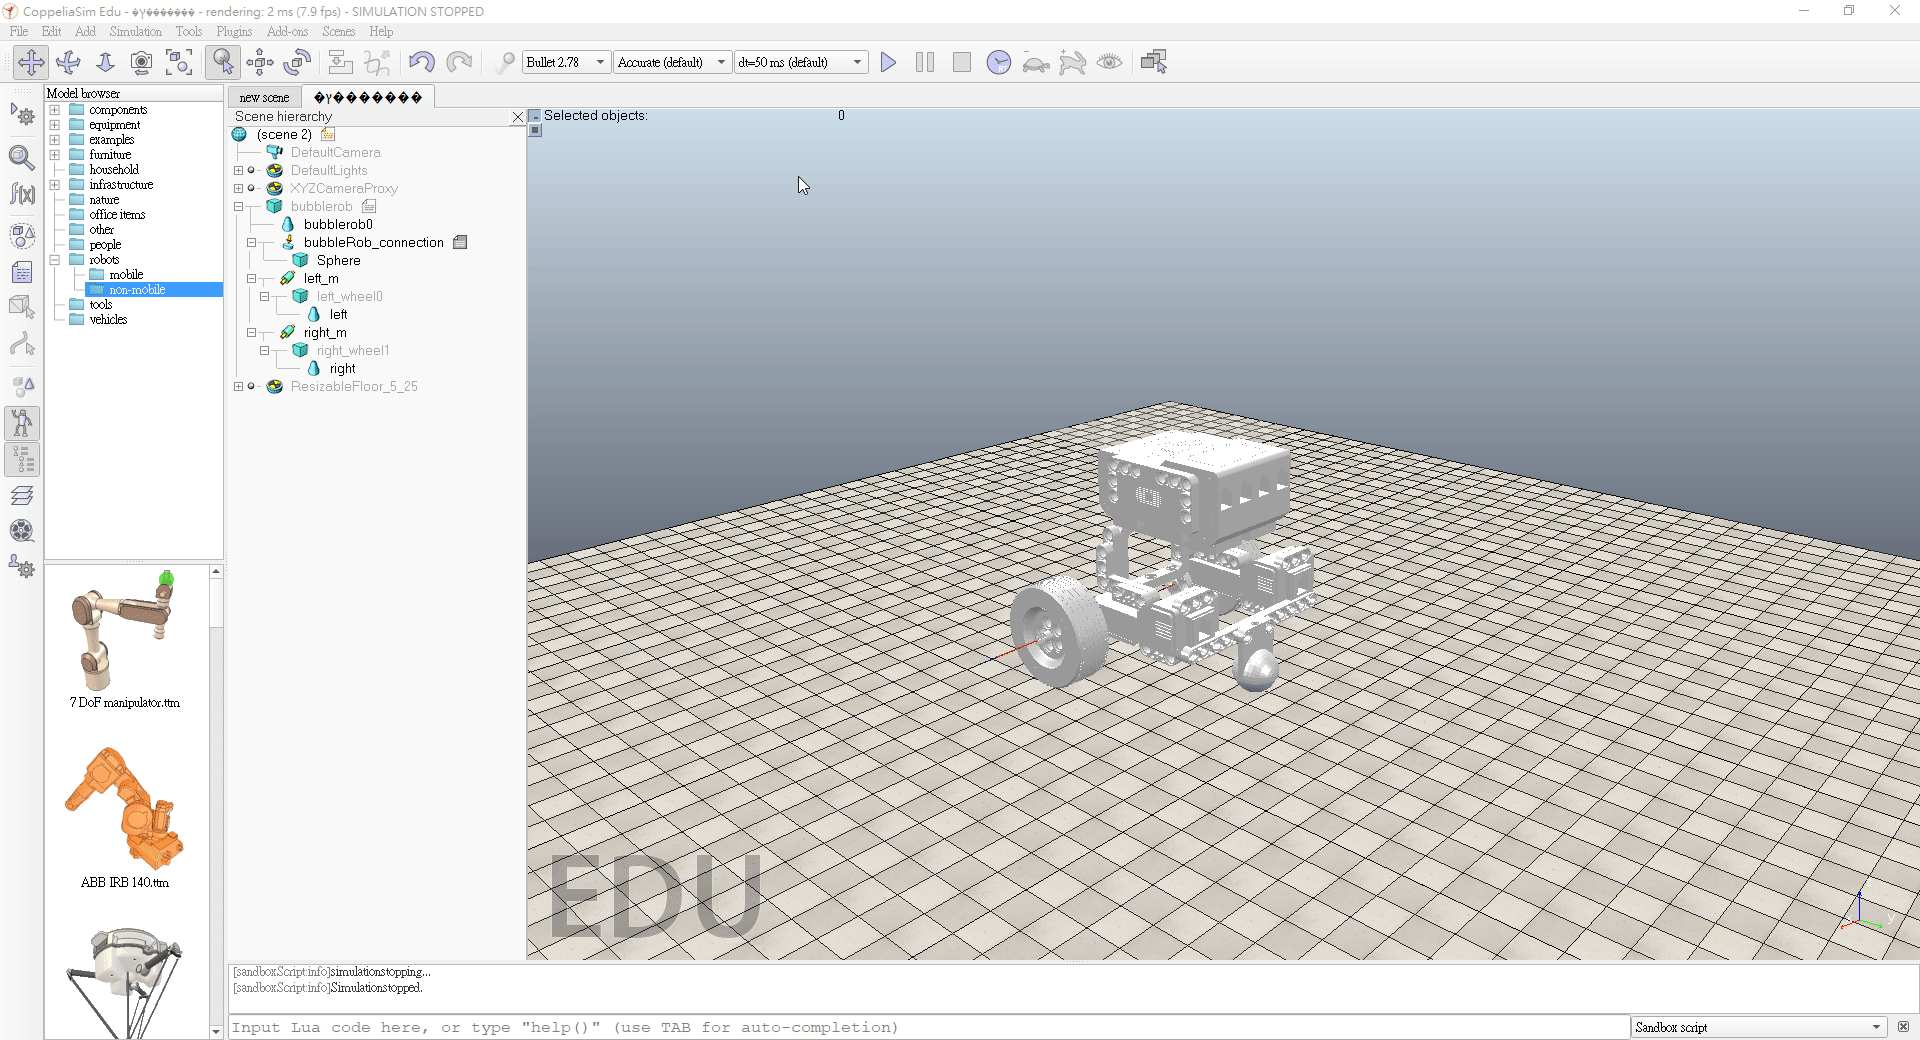Open the page selector icon

(1154, 62)
